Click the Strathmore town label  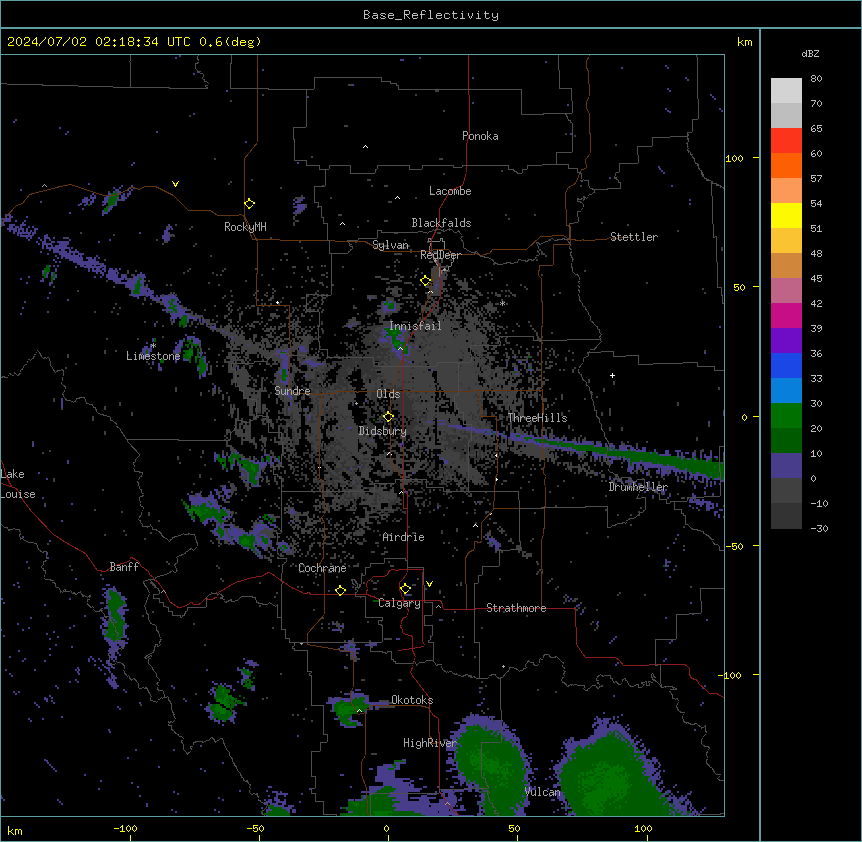tap(516, 608)
